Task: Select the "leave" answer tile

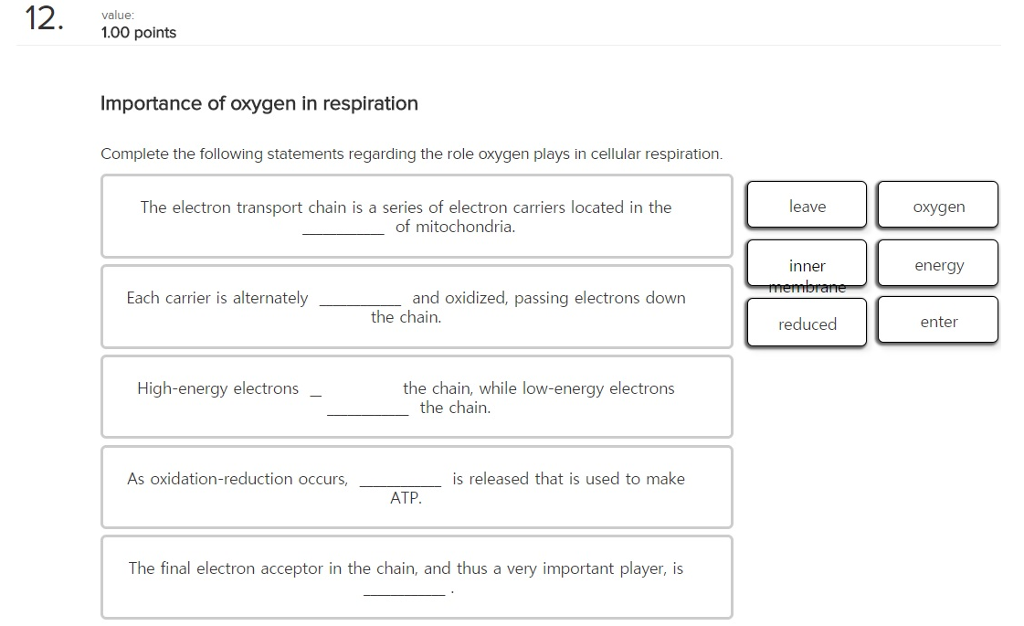Action: (x=806, y=205)
